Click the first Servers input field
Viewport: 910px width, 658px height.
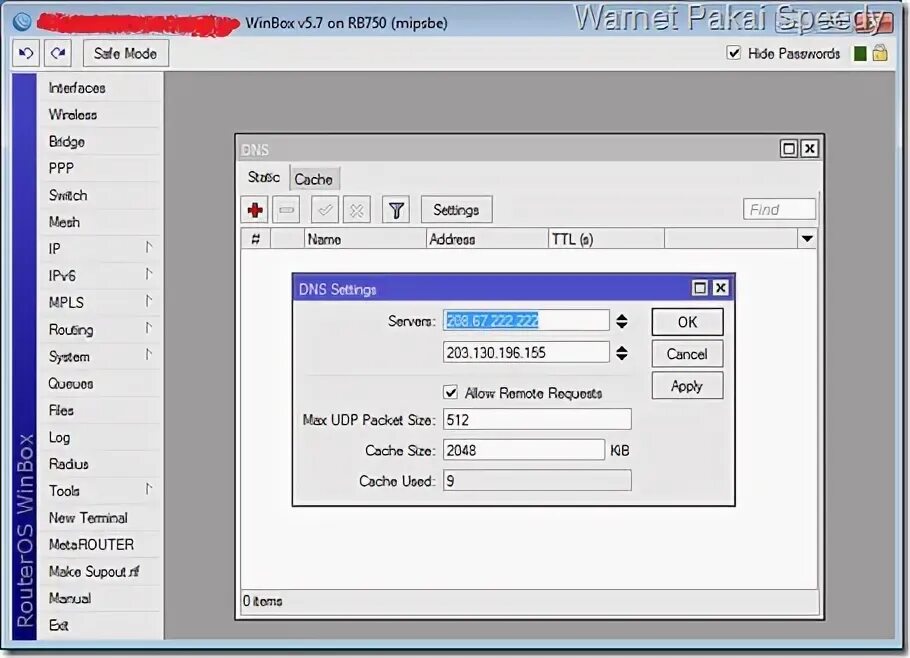[526, 320]
